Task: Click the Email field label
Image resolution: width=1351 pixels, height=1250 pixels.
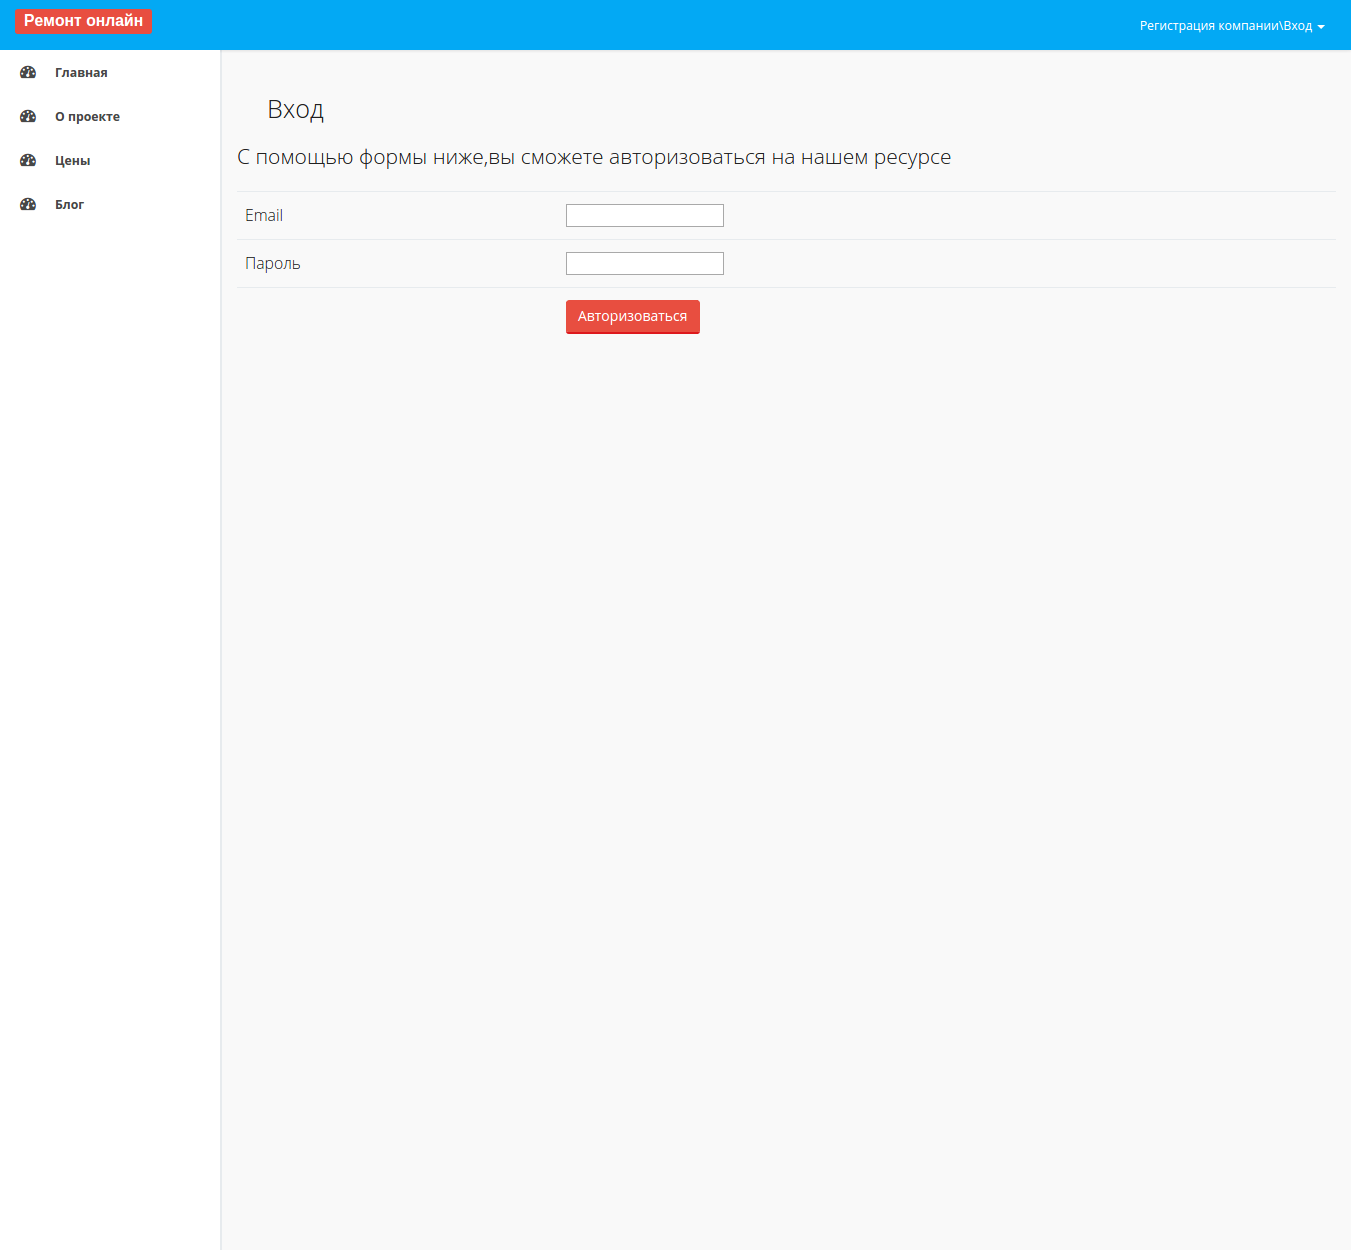Action: coord(264,215)
